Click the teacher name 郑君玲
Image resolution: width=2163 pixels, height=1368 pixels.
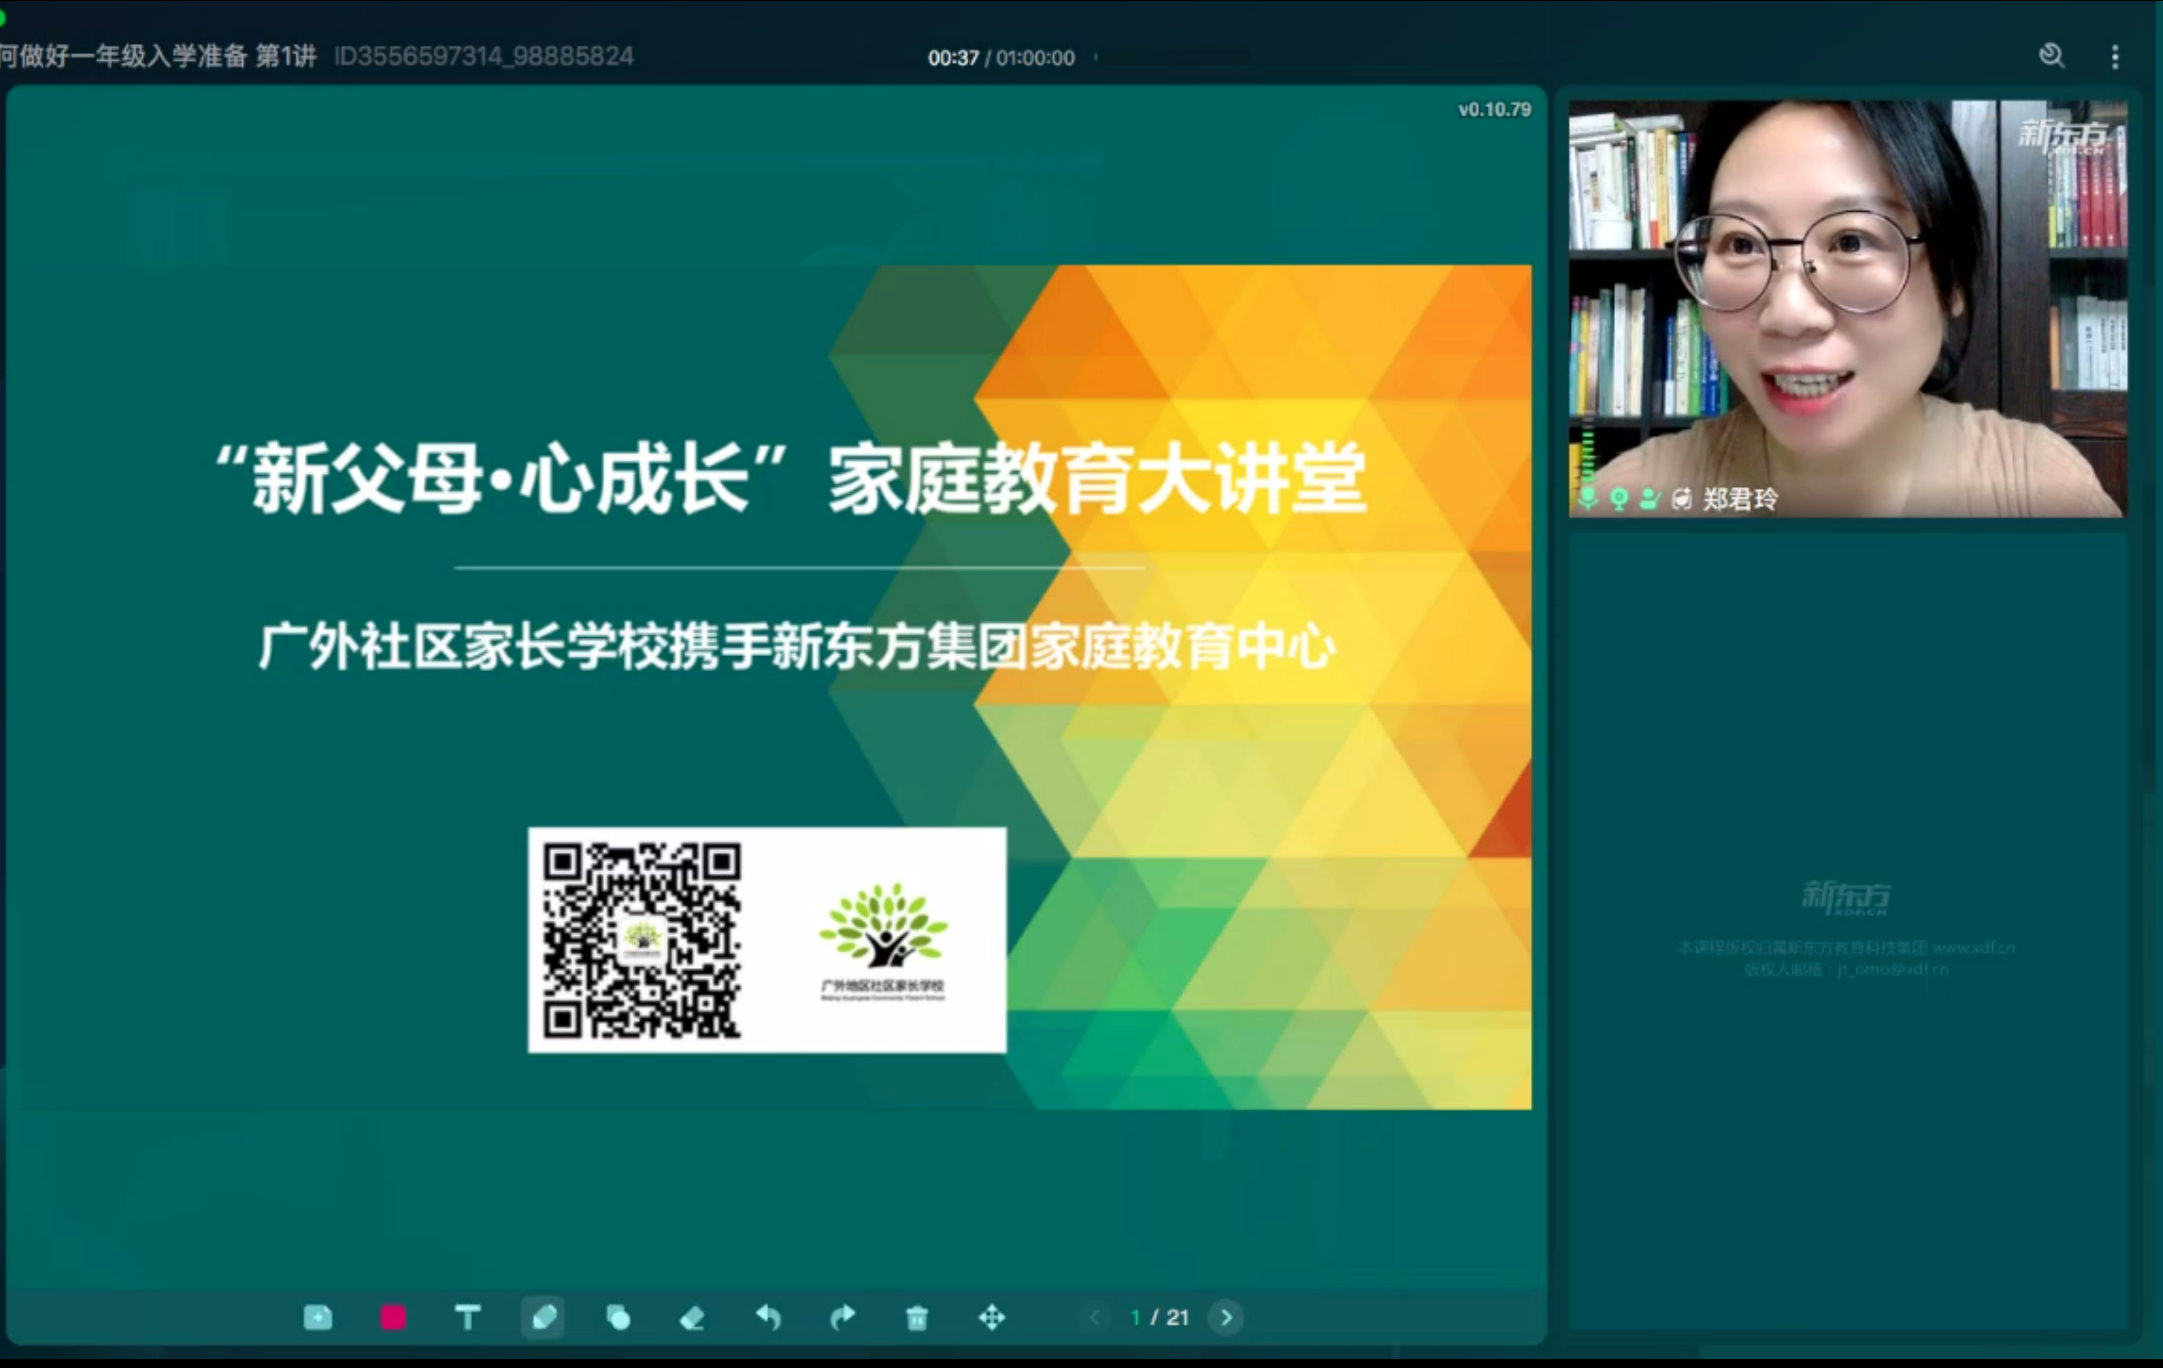point(1741,498)
